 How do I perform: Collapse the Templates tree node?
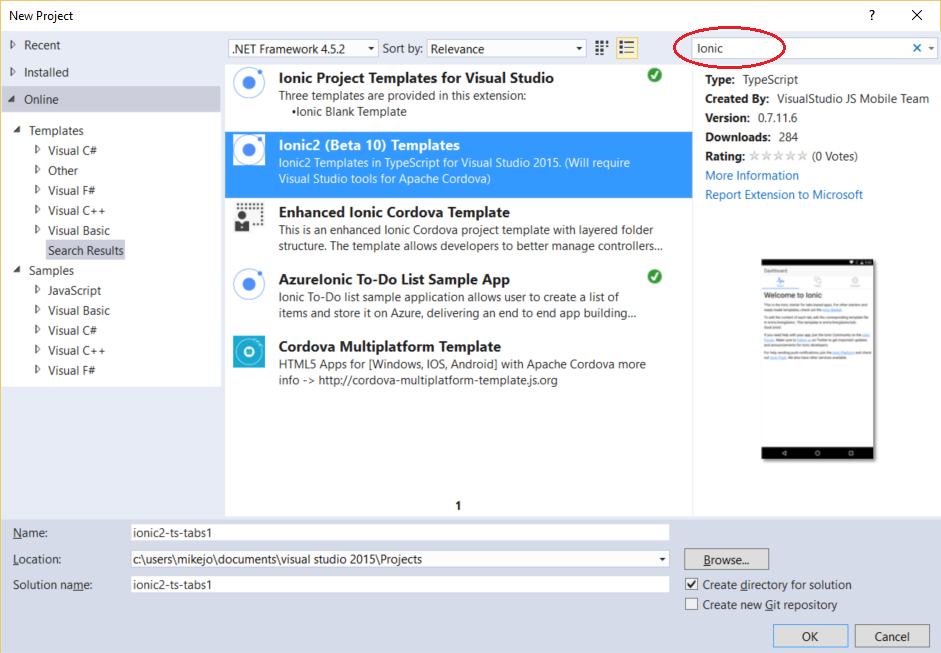tap(17, 130)
